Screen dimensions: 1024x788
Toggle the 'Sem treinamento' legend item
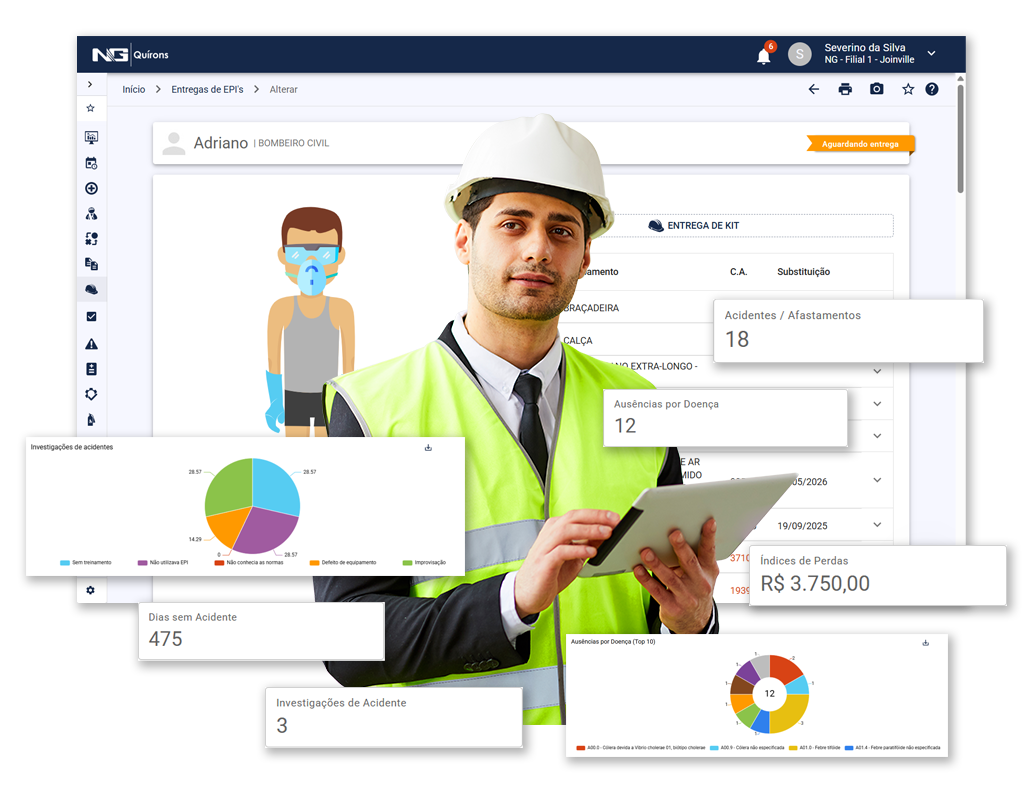(x=86, y=563)
